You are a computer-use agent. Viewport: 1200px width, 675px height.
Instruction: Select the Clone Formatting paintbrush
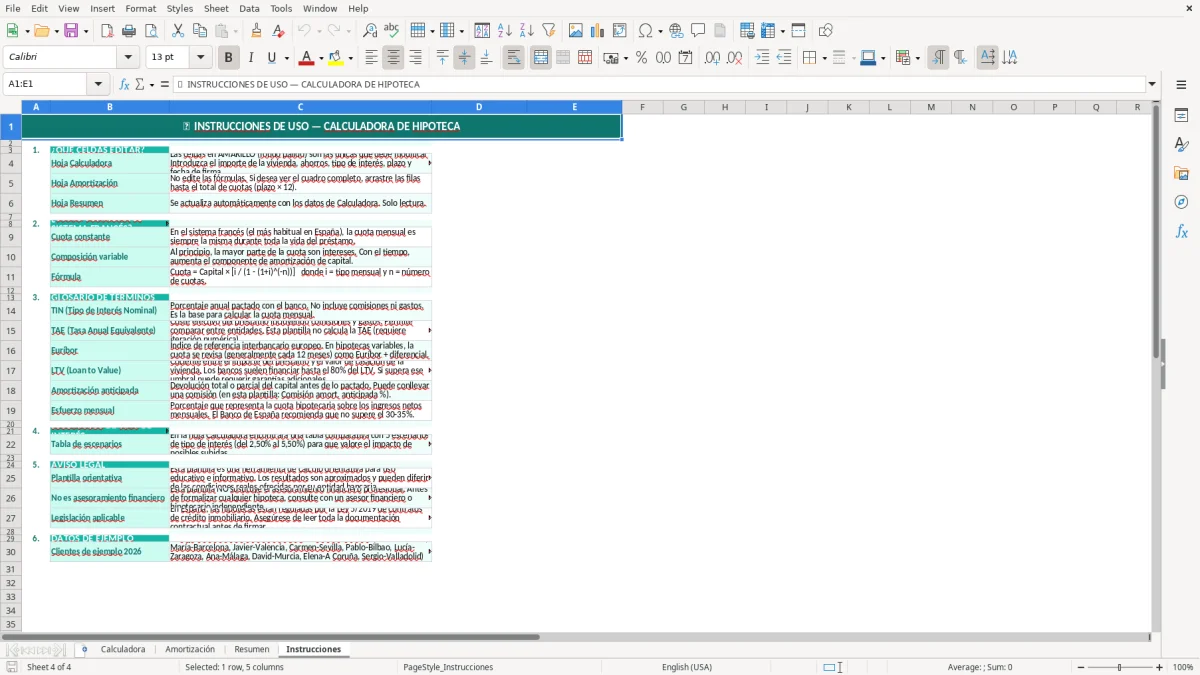point(257,31)
